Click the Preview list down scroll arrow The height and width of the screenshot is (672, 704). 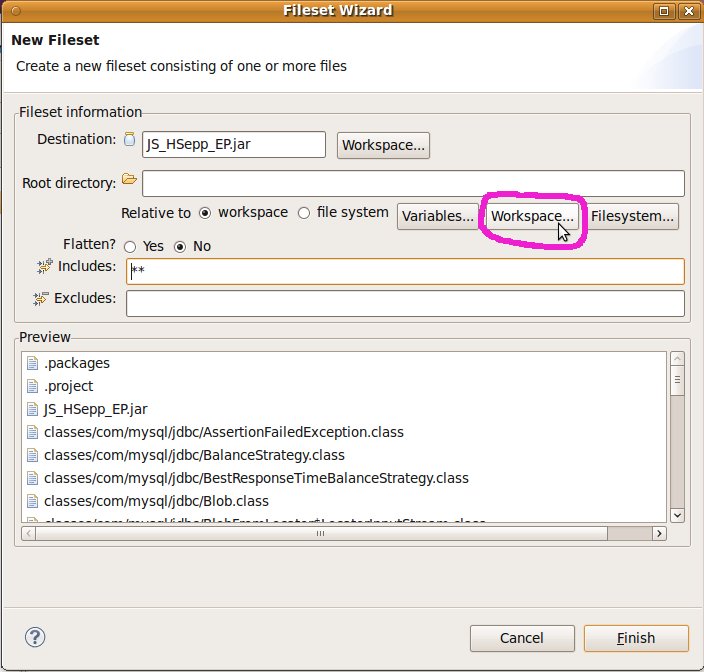[x=677, y=514]
